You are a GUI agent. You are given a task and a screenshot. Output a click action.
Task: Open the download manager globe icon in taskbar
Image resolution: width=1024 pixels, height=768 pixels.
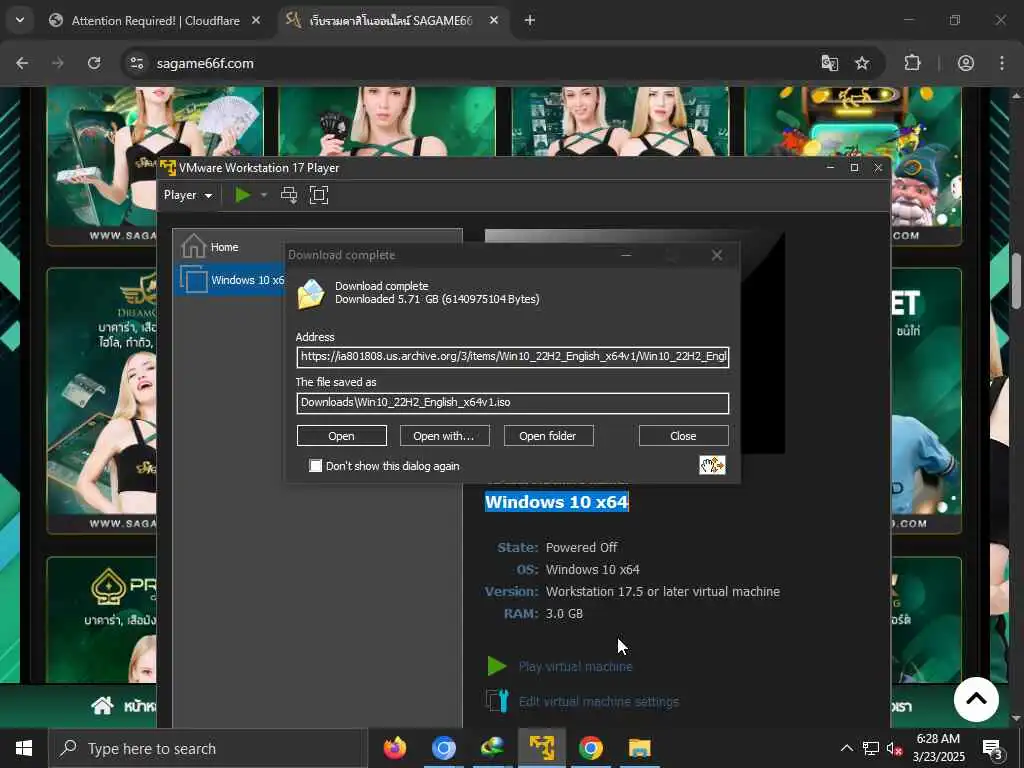coord(492,748)
